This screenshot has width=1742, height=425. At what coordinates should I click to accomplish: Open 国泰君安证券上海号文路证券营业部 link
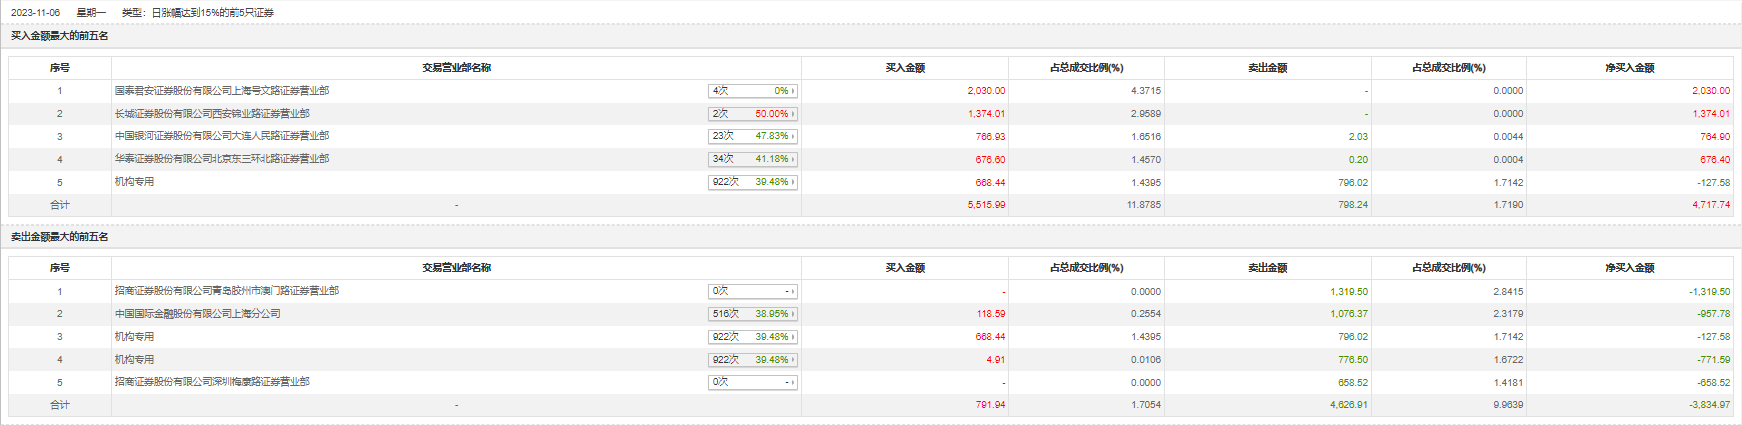click(221, 91)
